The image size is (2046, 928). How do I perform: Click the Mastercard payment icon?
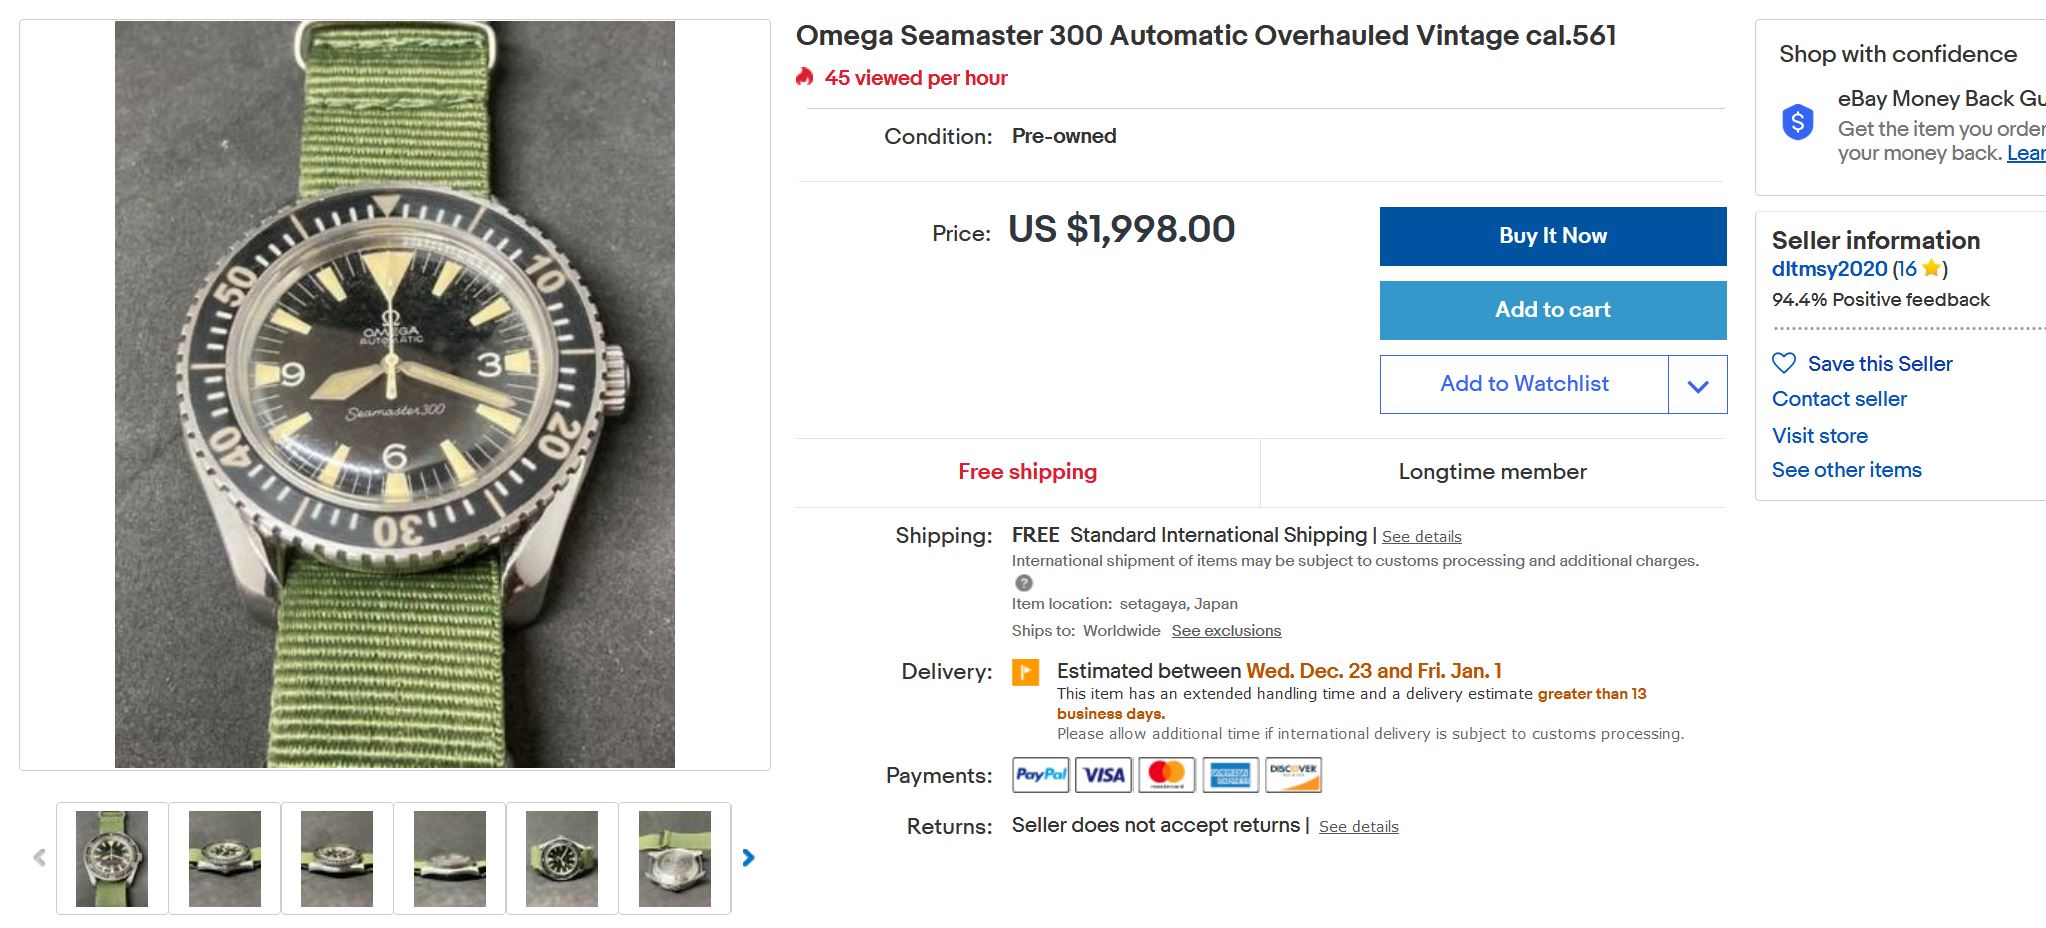[1166, 775]
